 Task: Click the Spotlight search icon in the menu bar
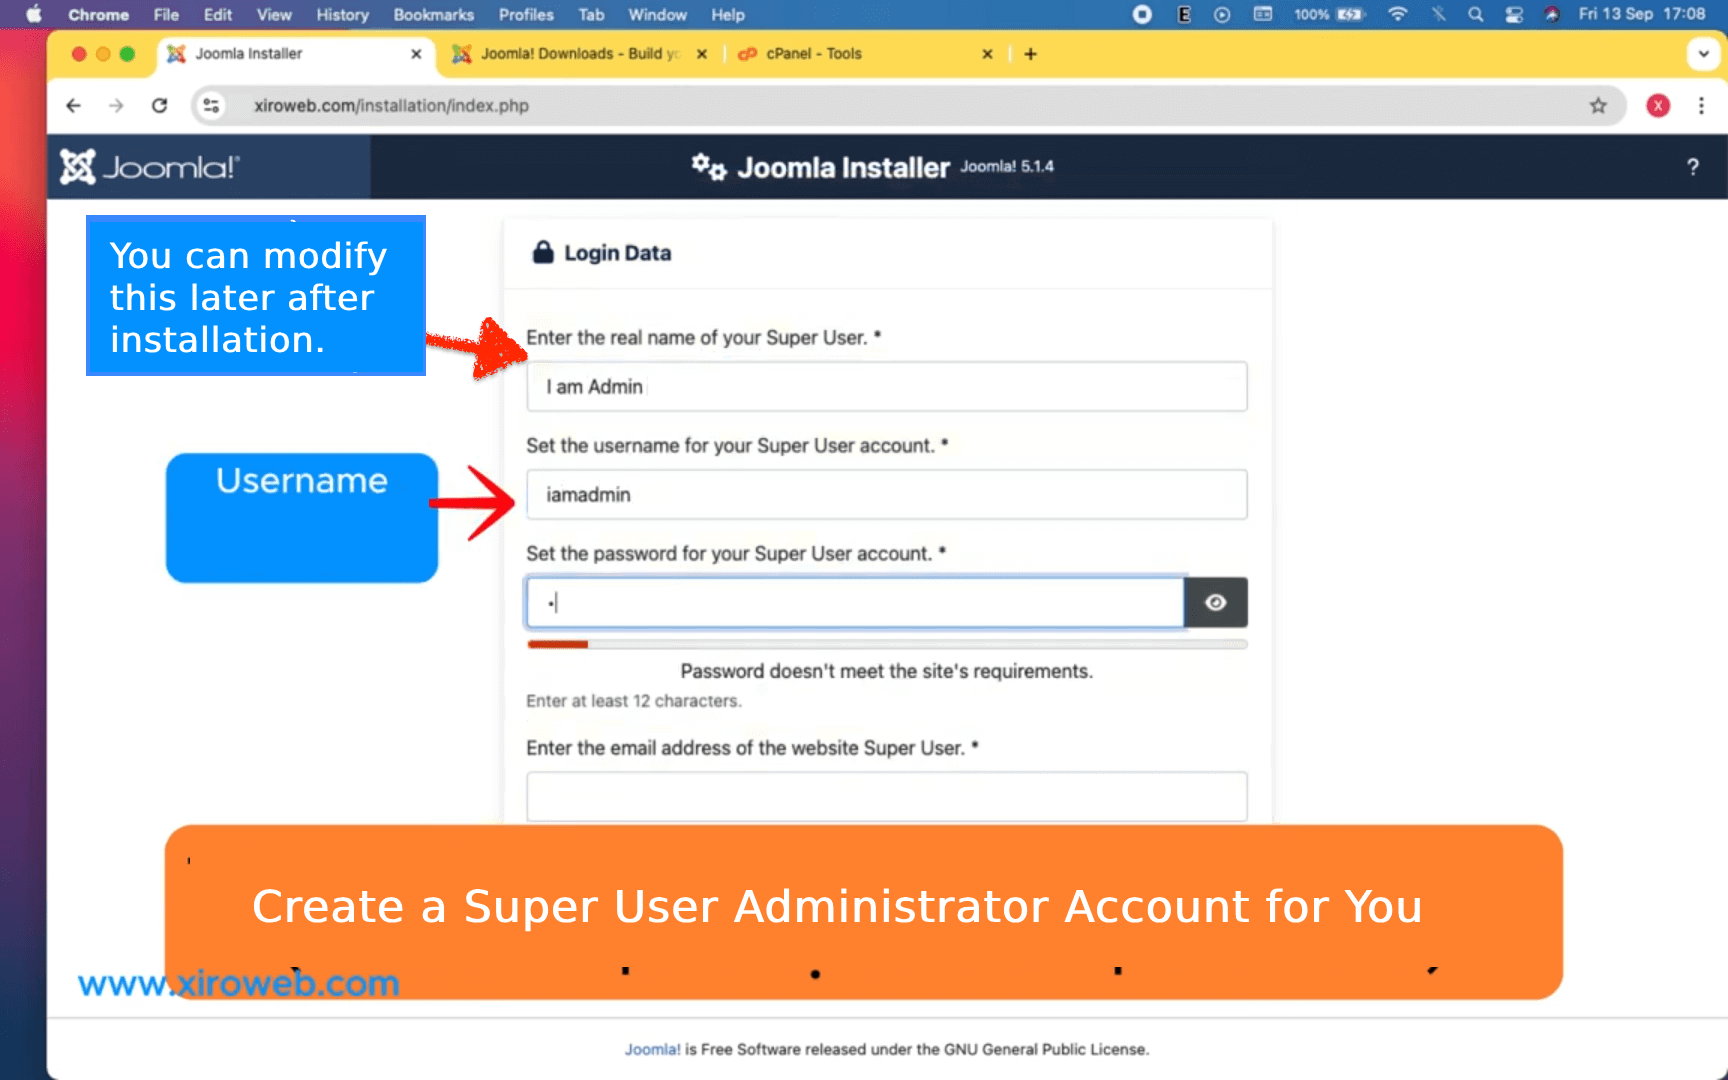1475,14
